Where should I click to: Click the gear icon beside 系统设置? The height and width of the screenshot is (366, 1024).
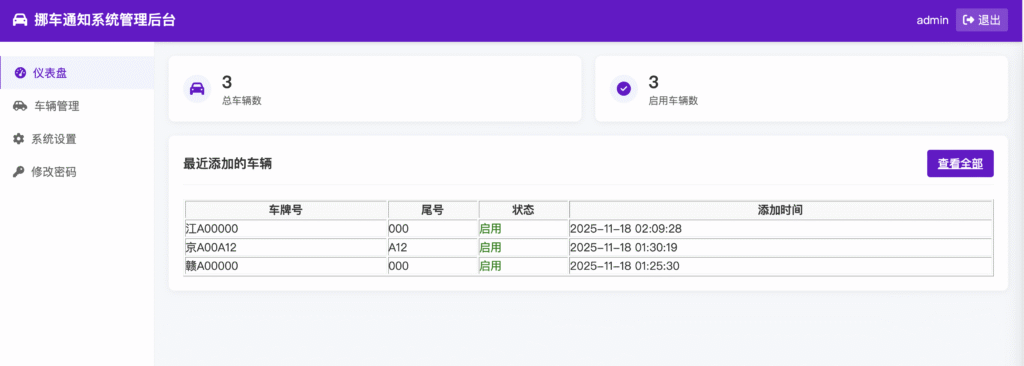pos(19,139)
